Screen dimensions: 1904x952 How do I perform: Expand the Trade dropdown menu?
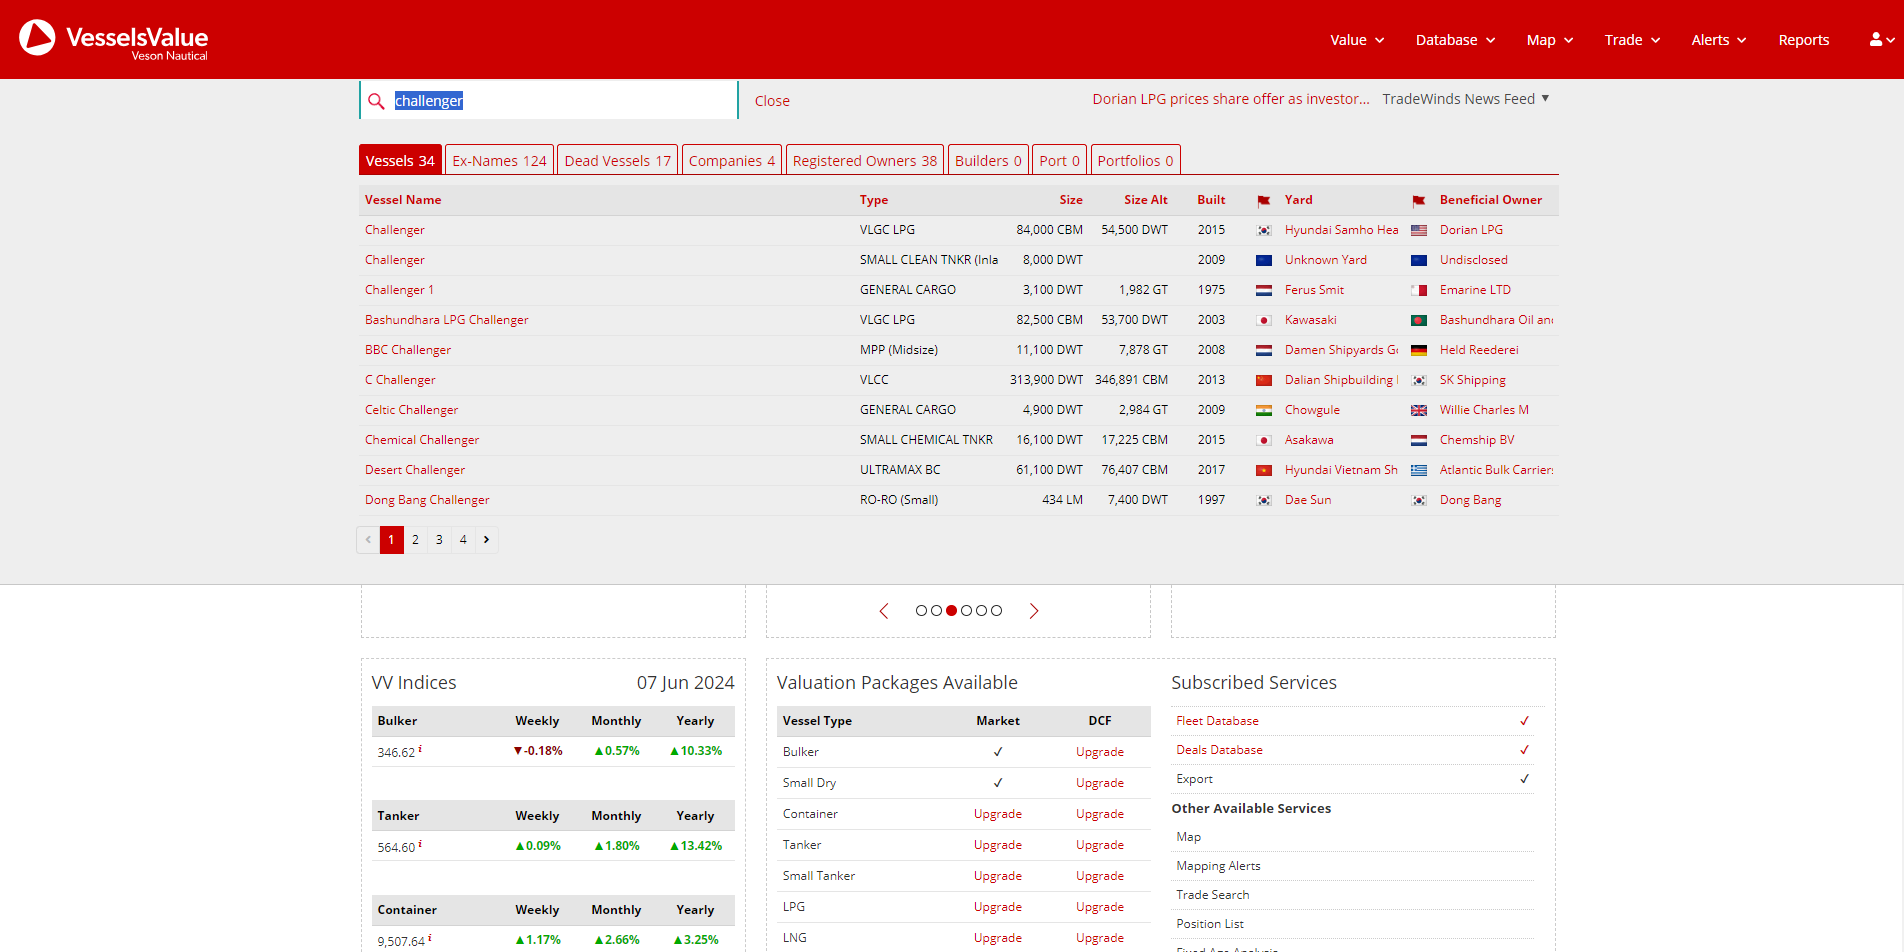(1632, 40)
